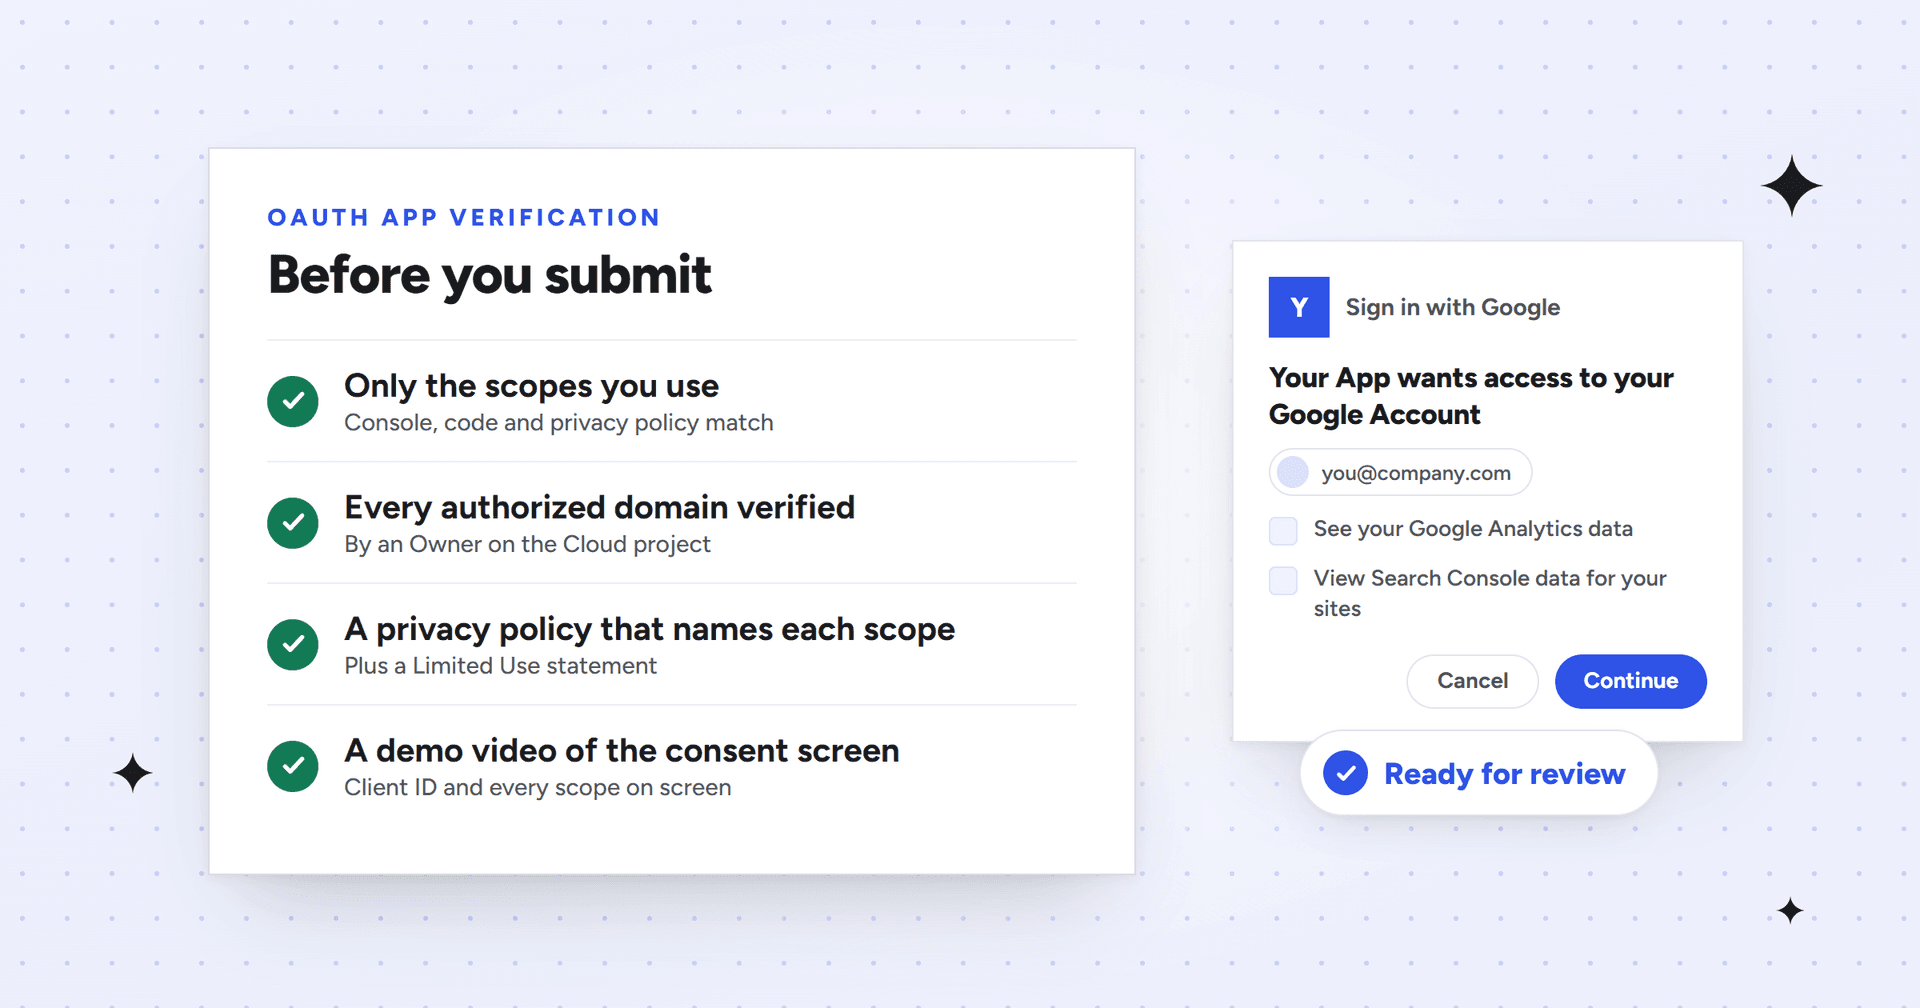Image resolution: width=1920 pixels, height=1008 pixels.
Task: Click 'A privacy policy that names each scope' title
Action: click(x=650, y=629)
